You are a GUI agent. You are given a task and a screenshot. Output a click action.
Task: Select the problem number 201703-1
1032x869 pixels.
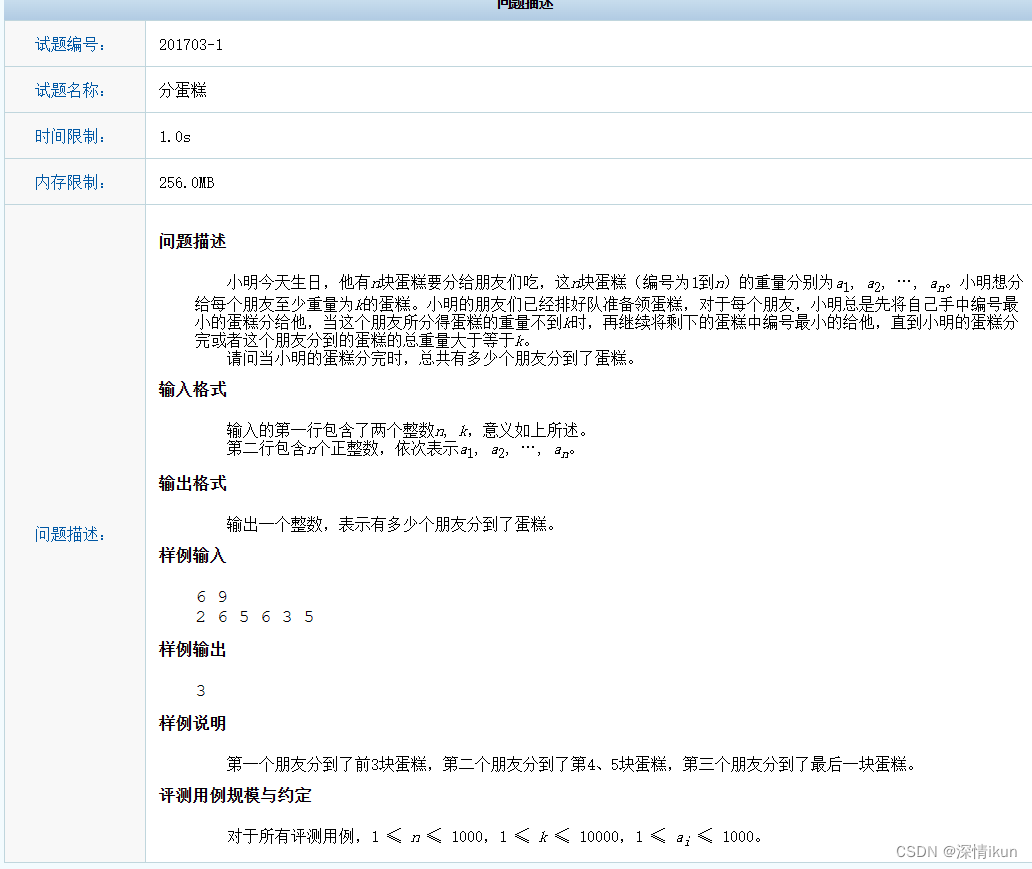[x=191, y=45]
